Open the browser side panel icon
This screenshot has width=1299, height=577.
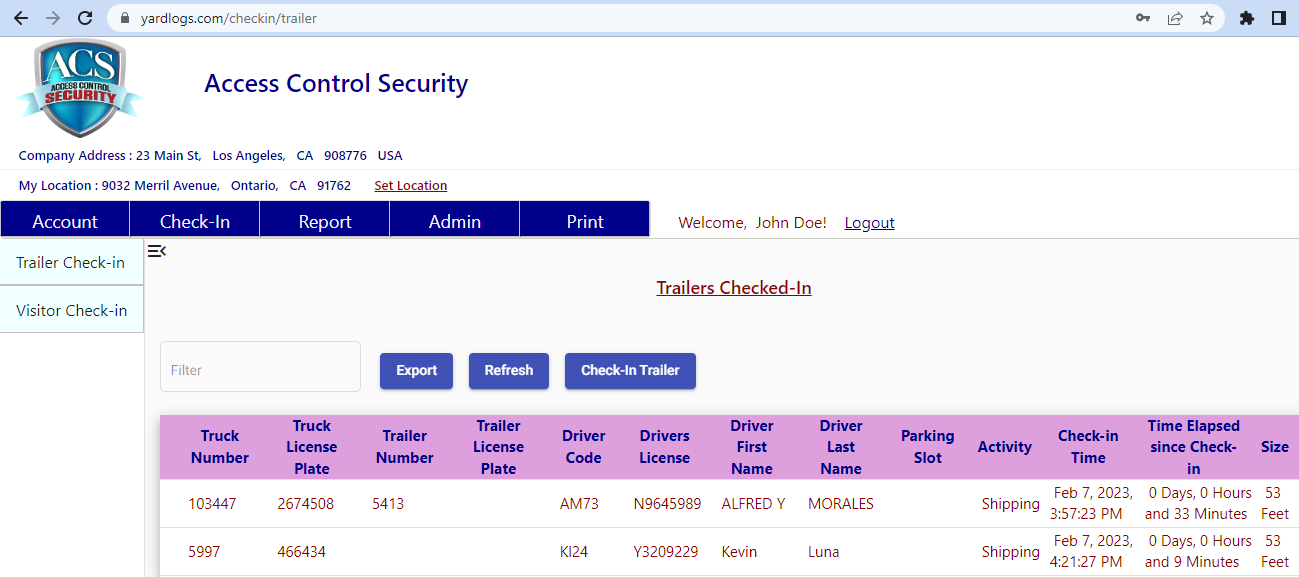[x=1278, y=18]
